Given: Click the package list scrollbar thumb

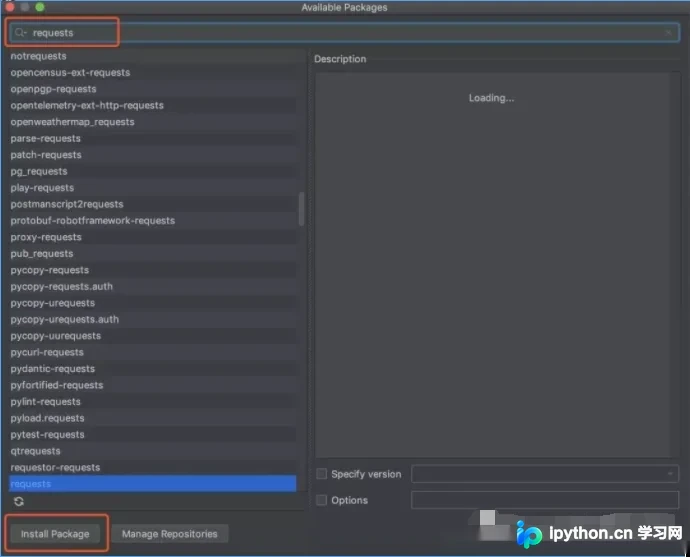Looking at the screenshot, I should click(301, 209).
